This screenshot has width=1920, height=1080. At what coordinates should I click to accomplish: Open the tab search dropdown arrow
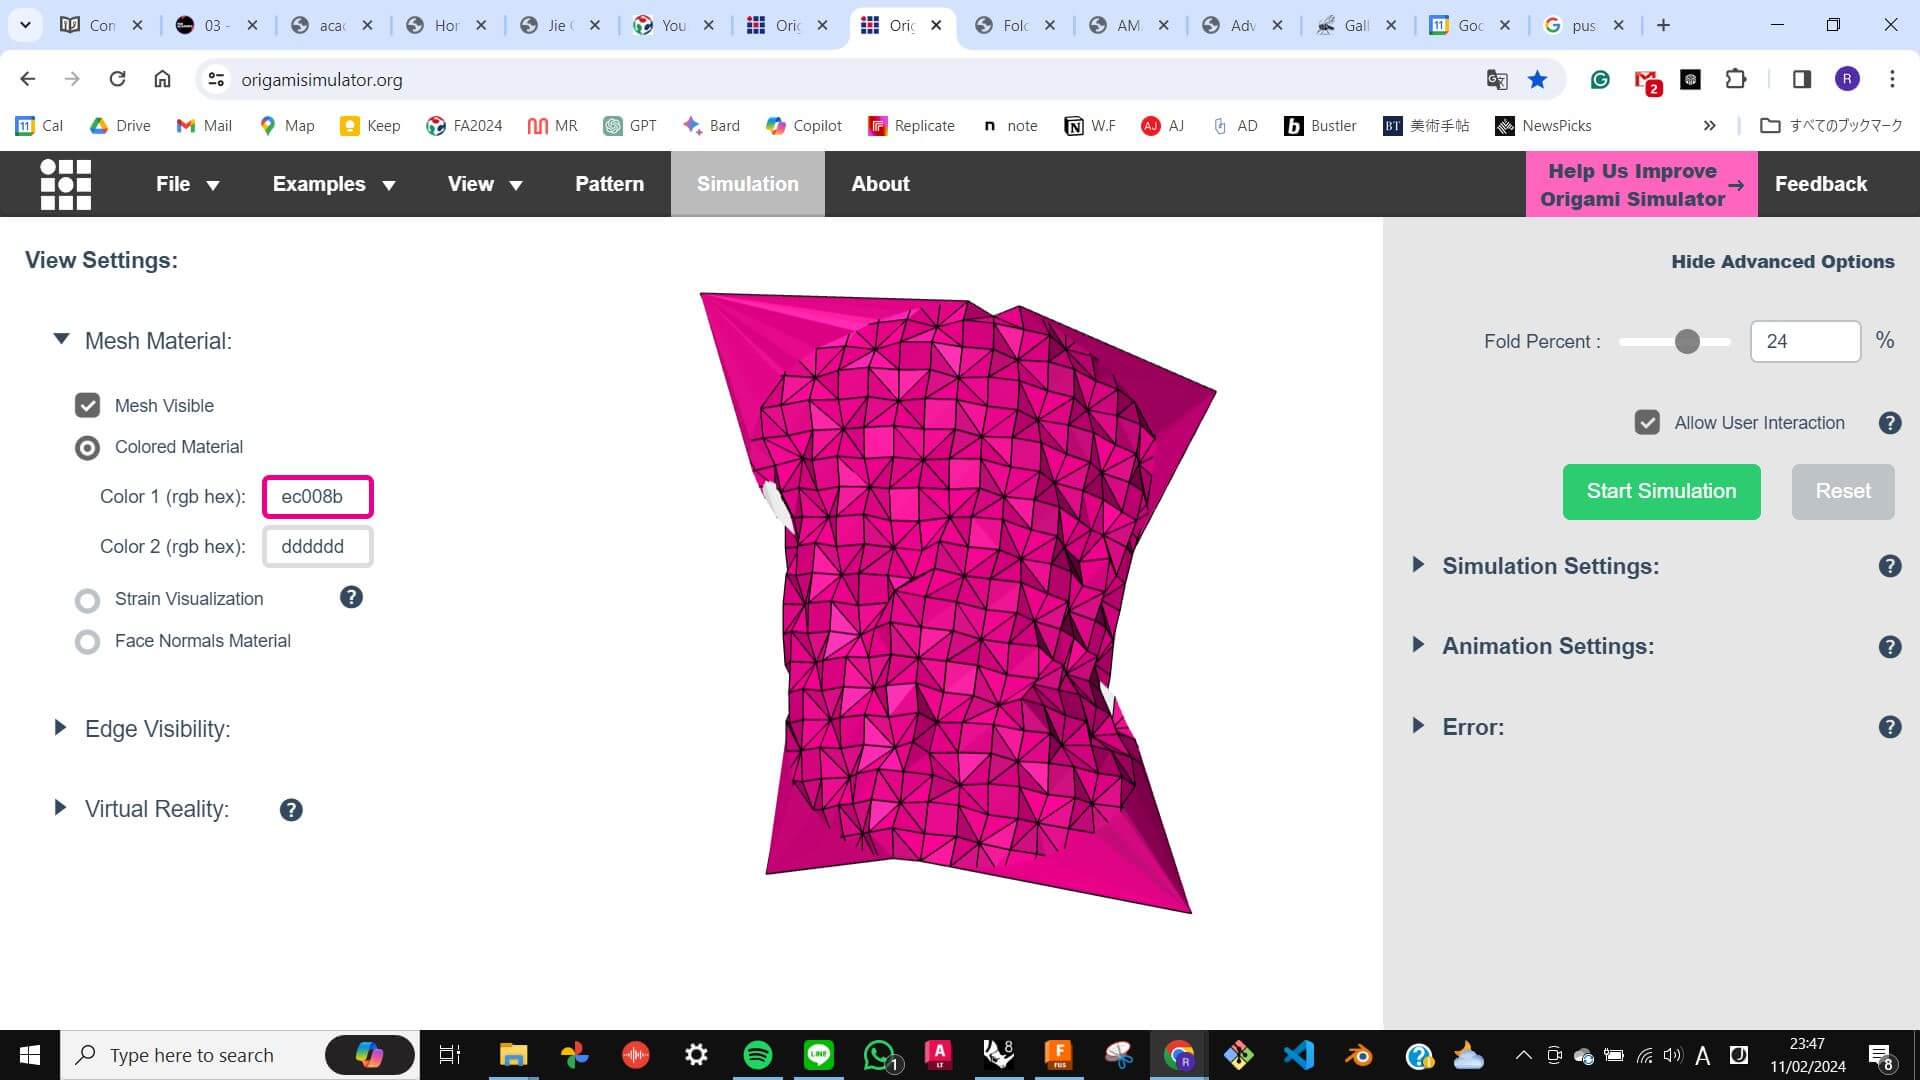pos(25,25)
